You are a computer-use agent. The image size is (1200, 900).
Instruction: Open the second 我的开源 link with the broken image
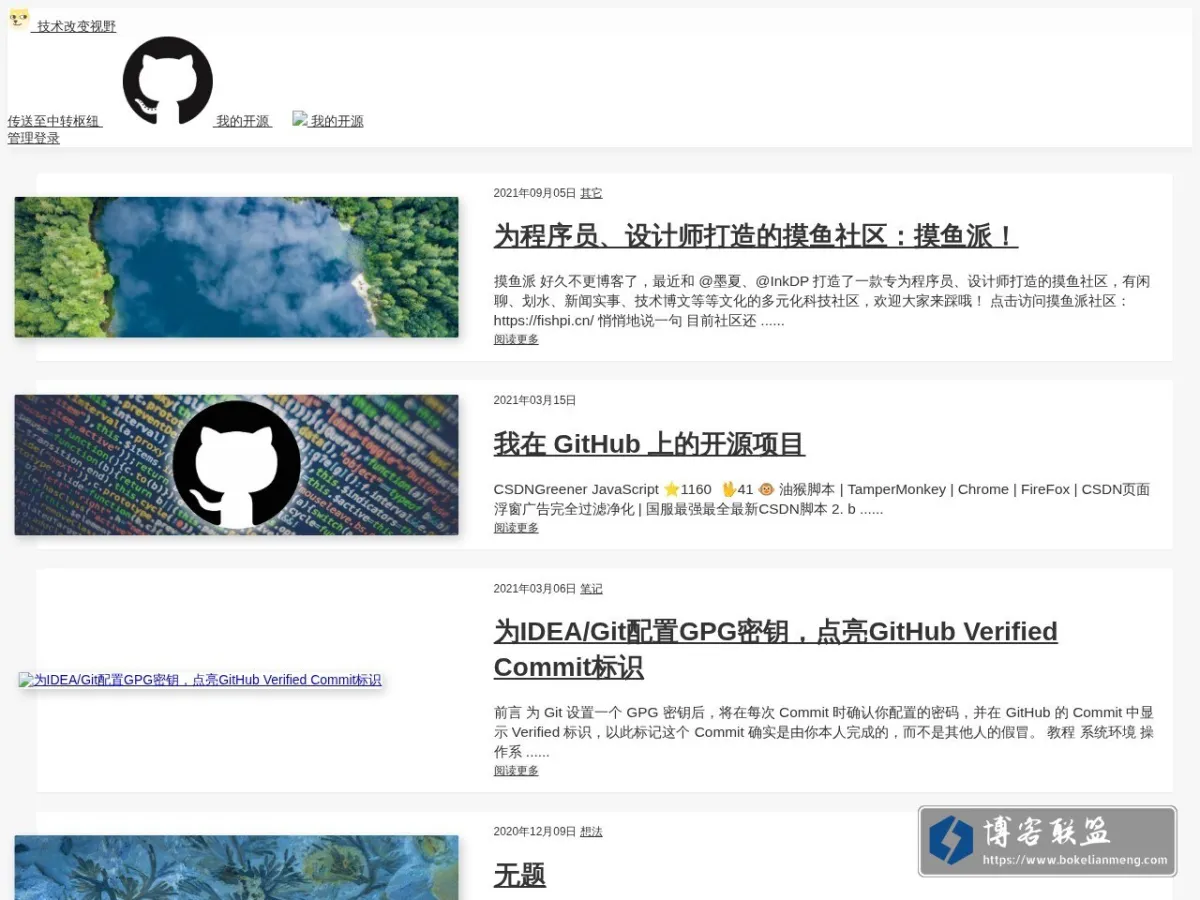(337, 121)
